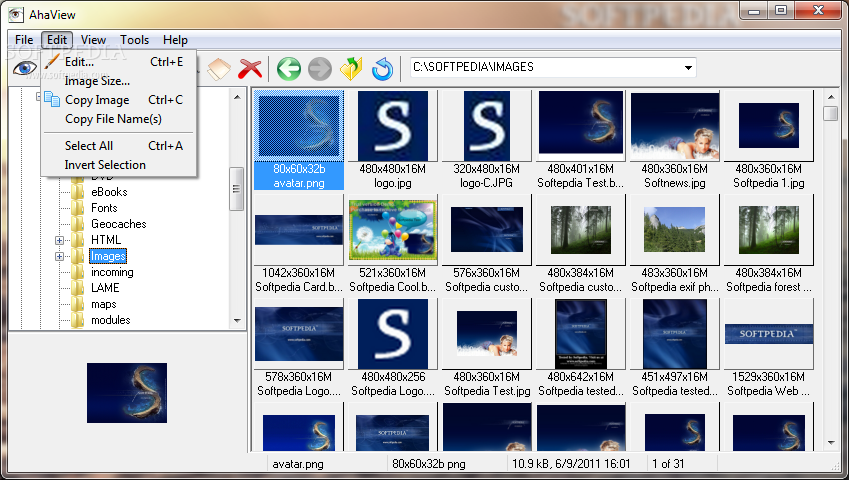The width and height of the screenshot is (849, 480).
Task: Click the eraser icon in toolbar
Action: pyautogui.click(x=219, y=69)
